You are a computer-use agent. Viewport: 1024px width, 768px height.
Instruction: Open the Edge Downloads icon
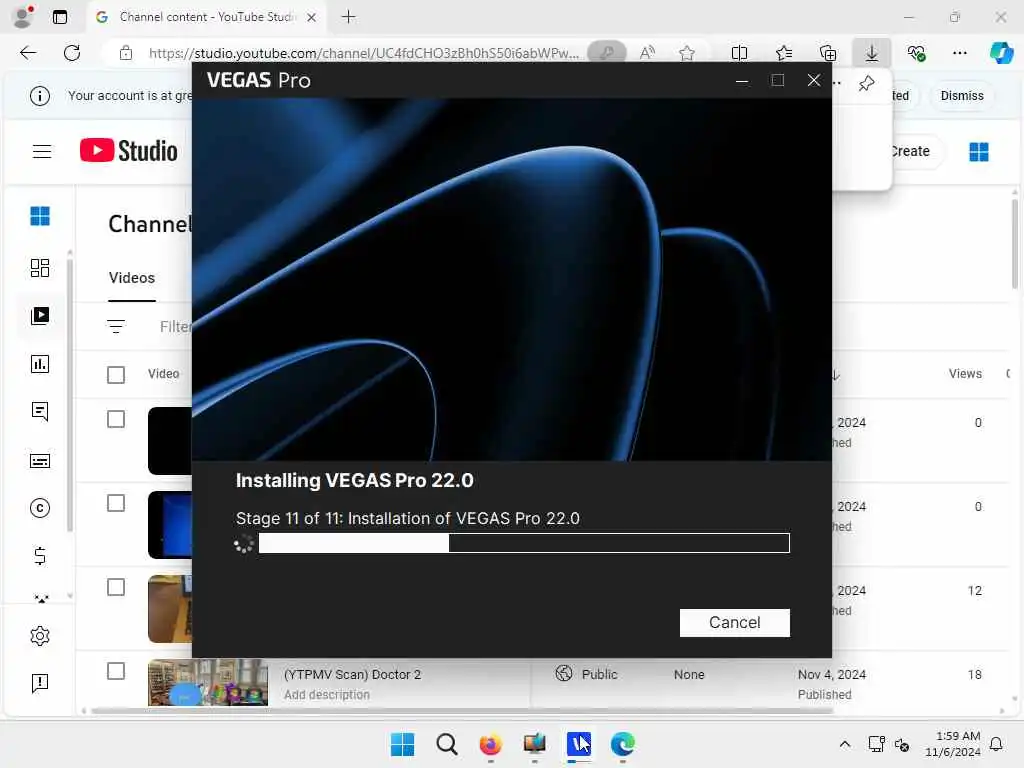pos(872,53)
